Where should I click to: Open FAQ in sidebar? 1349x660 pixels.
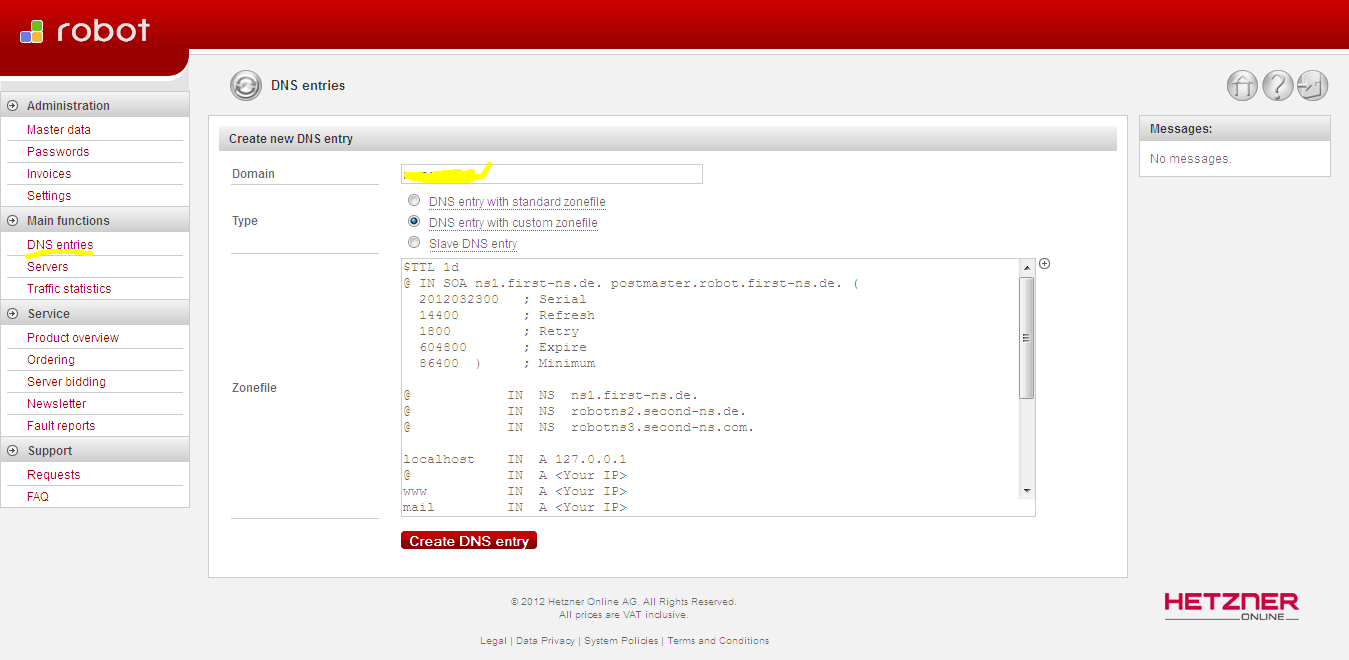(x=38, y=497)
